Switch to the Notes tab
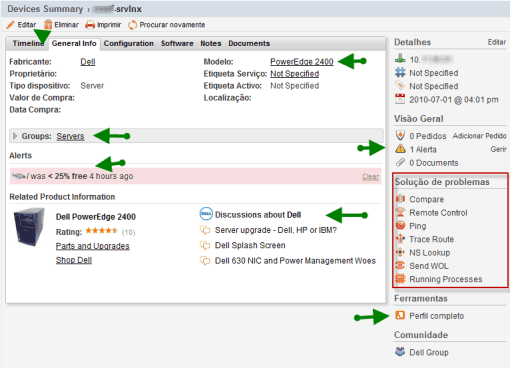Screen dimensions: 510x368 point(211,43)
